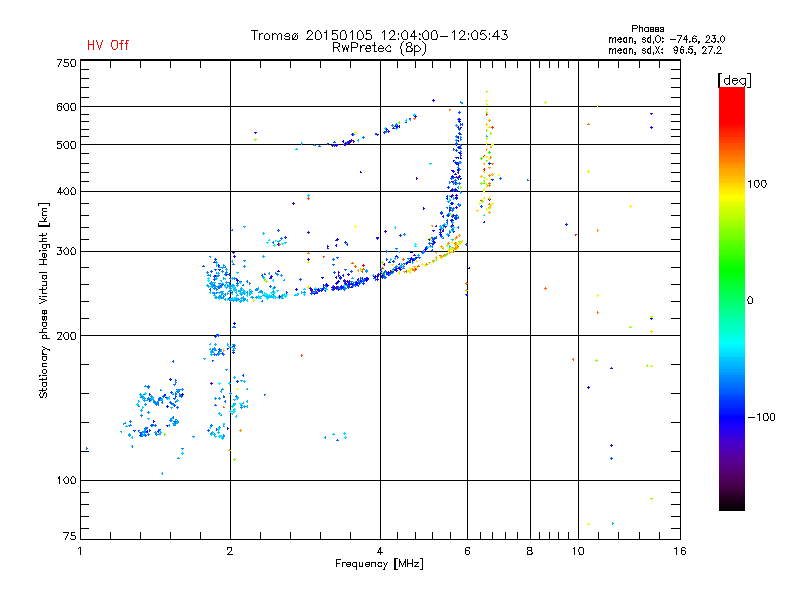Click the y-axis label "400"

(x=66, y=191)
